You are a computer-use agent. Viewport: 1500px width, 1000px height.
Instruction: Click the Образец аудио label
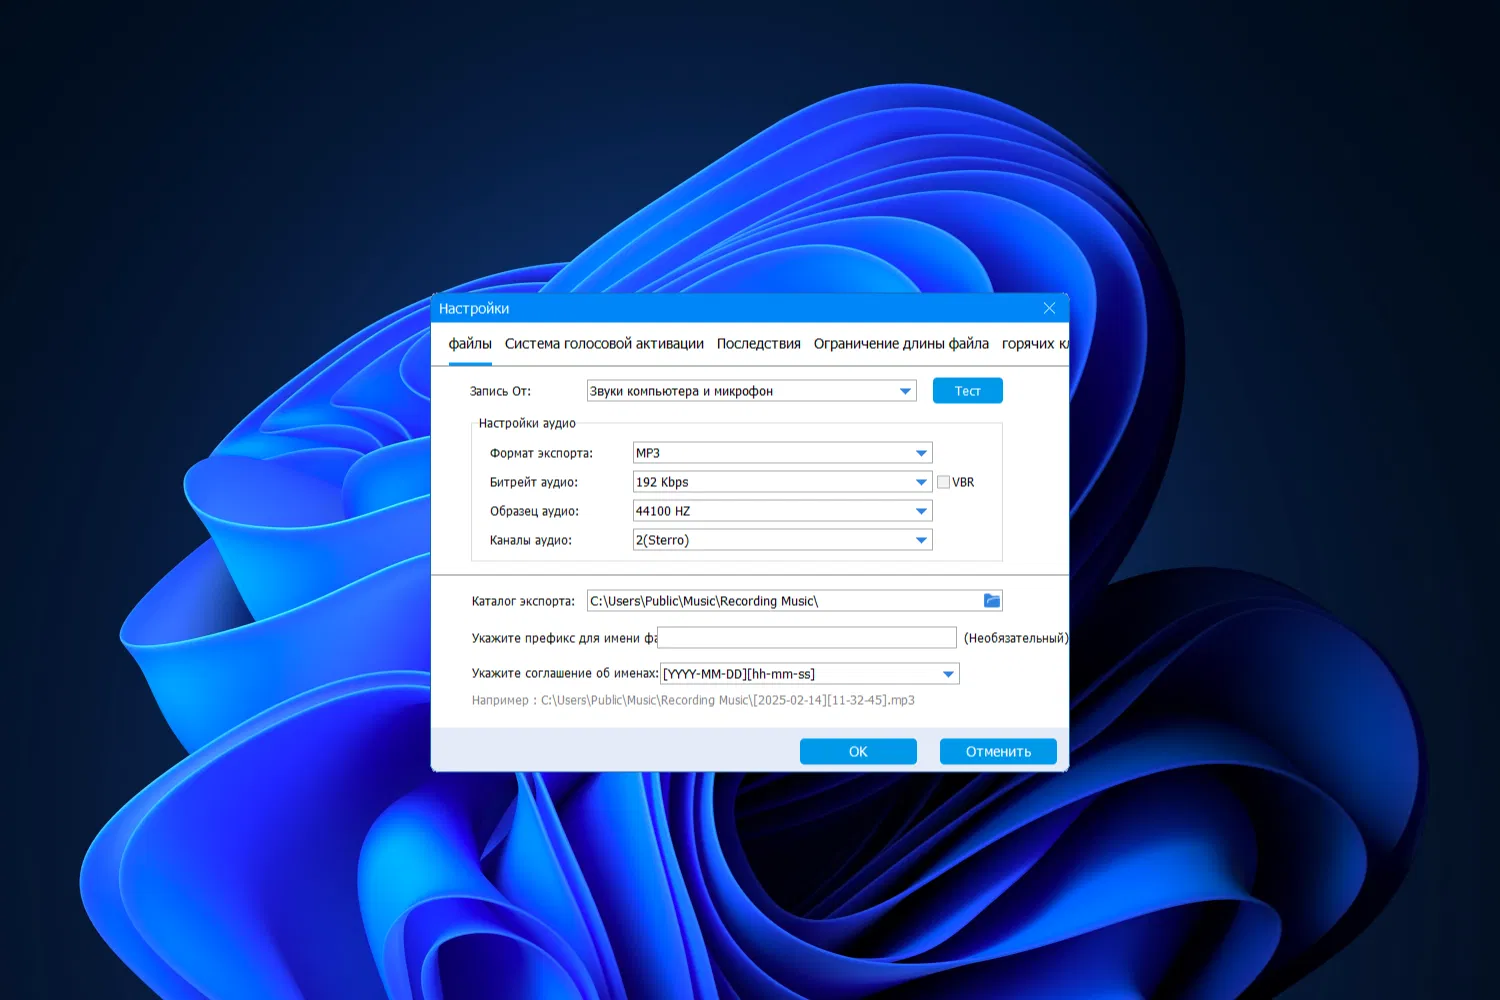[534, 511]
